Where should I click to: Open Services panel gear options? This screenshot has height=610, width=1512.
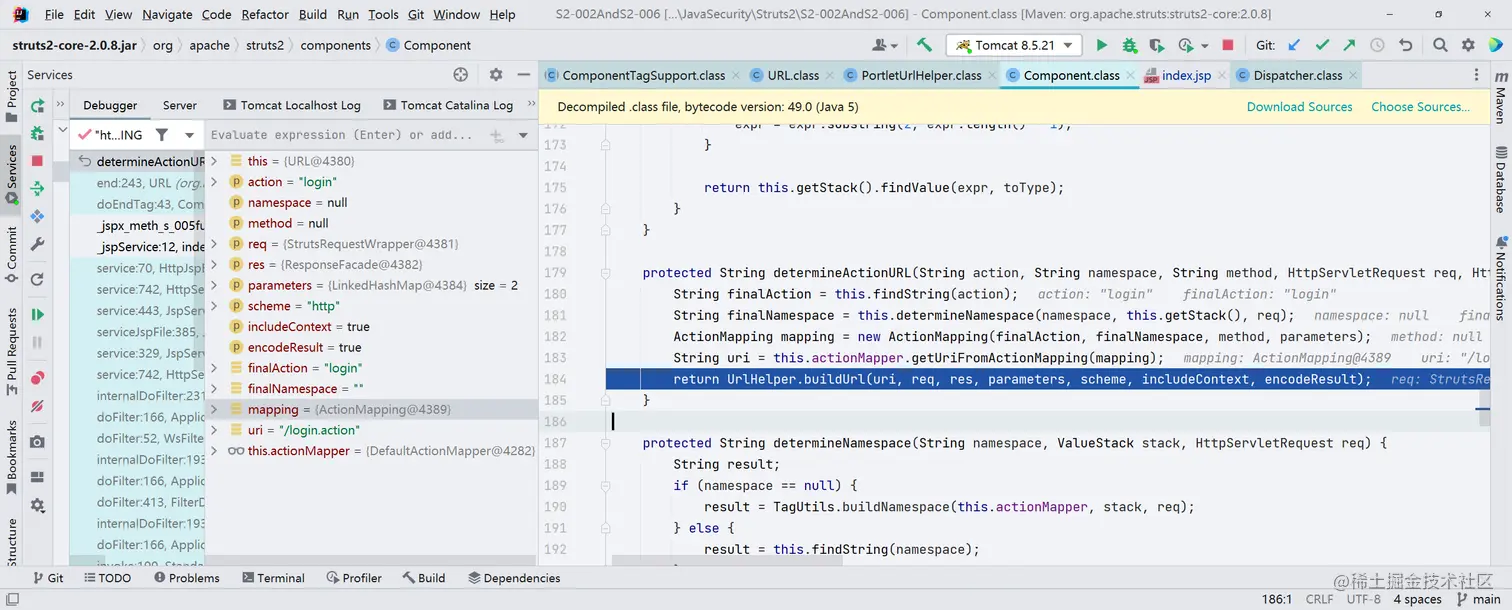point(496,75)
